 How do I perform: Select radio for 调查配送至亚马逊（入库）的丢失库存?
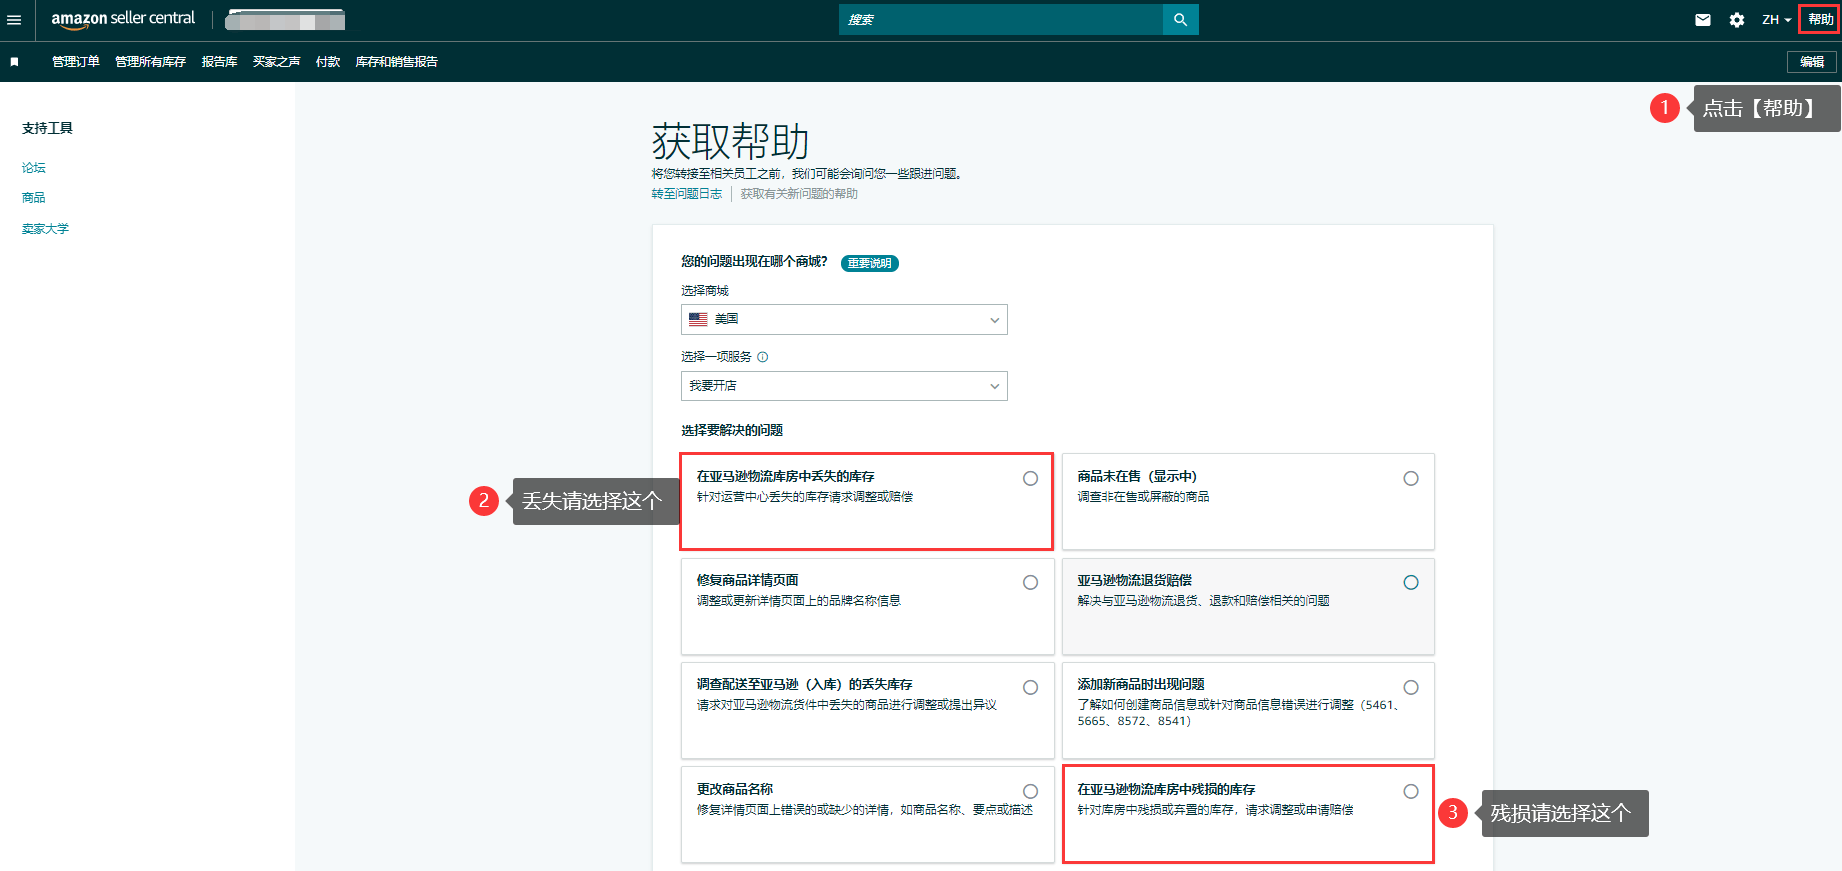pyautogui.click(x=1030, y=688)
